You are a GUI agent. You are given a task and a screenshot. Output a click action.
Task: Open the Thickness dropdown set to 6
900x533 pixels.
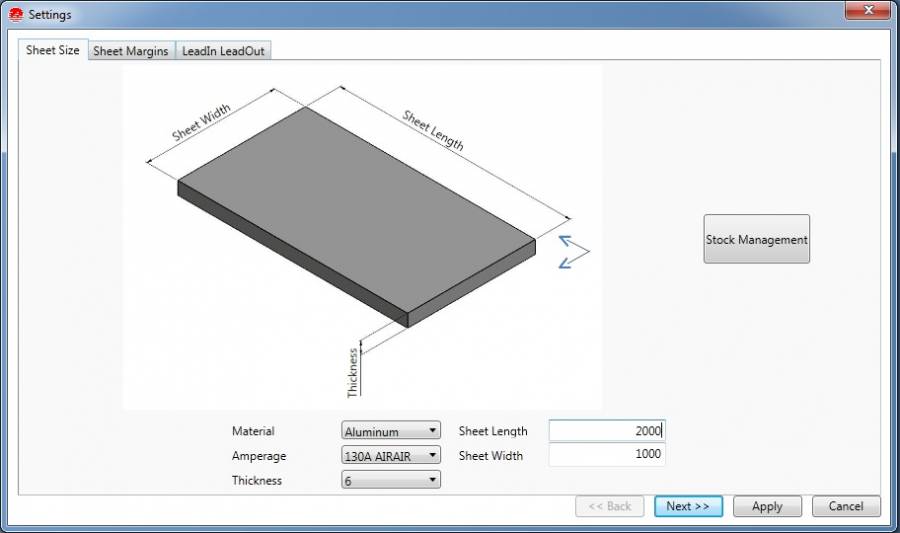[x=390, y=480]
